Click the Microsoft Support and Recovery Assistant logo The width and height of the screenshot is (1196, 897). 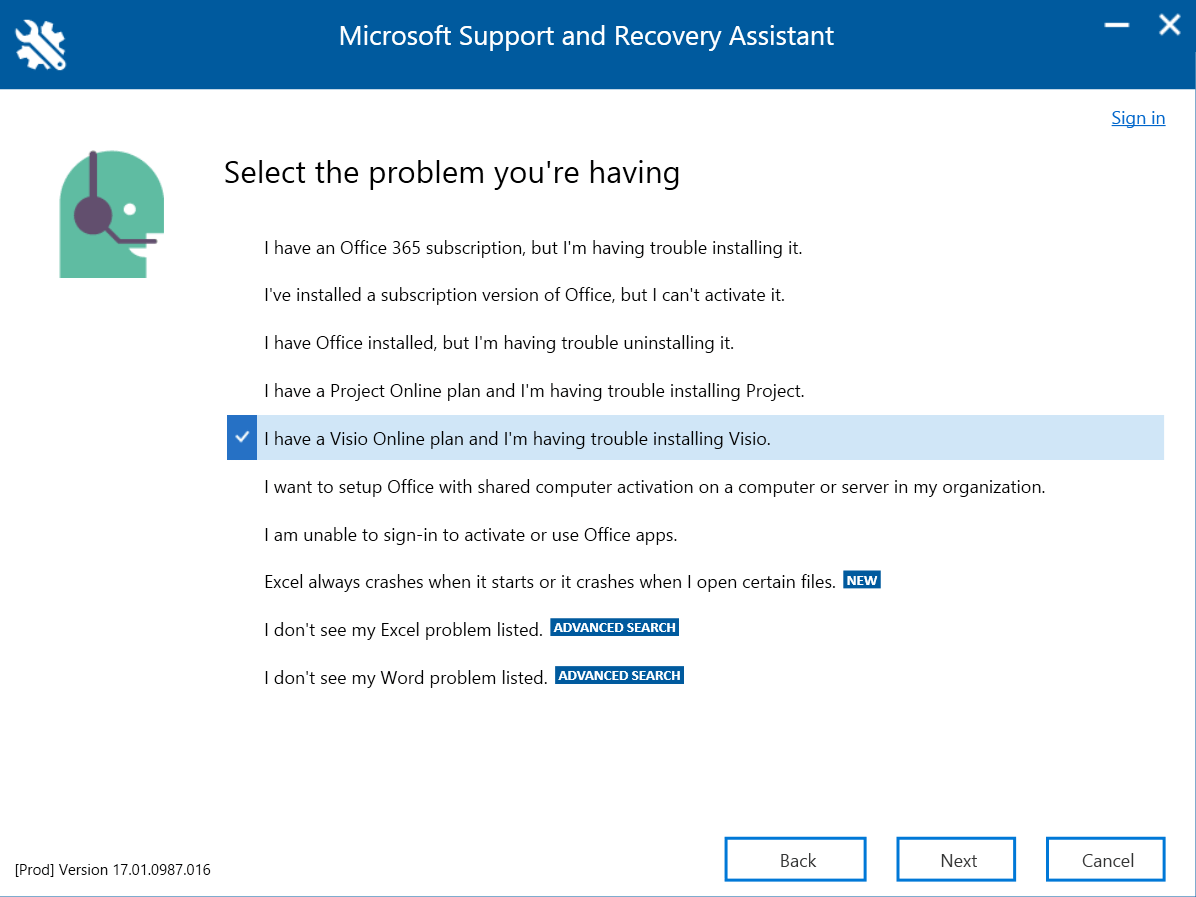coord(38,43)
